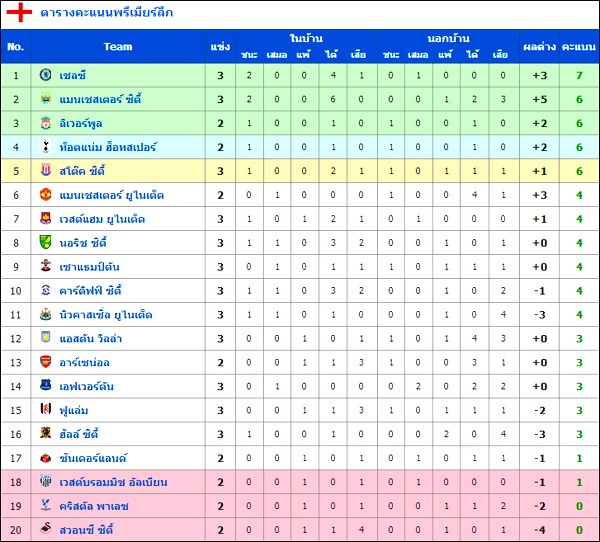
Task: Click the West Ham United crest icon
Action: tap(46, 219)
